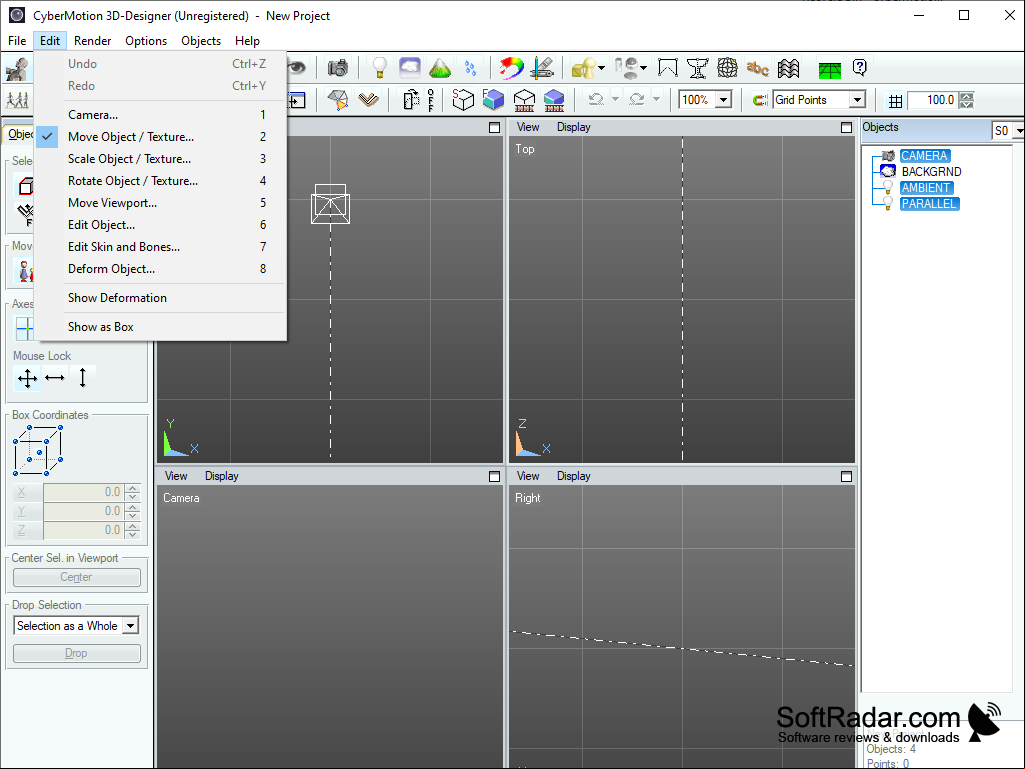Click the question mark help icon
1025x769 pixels.
(860, 67)
